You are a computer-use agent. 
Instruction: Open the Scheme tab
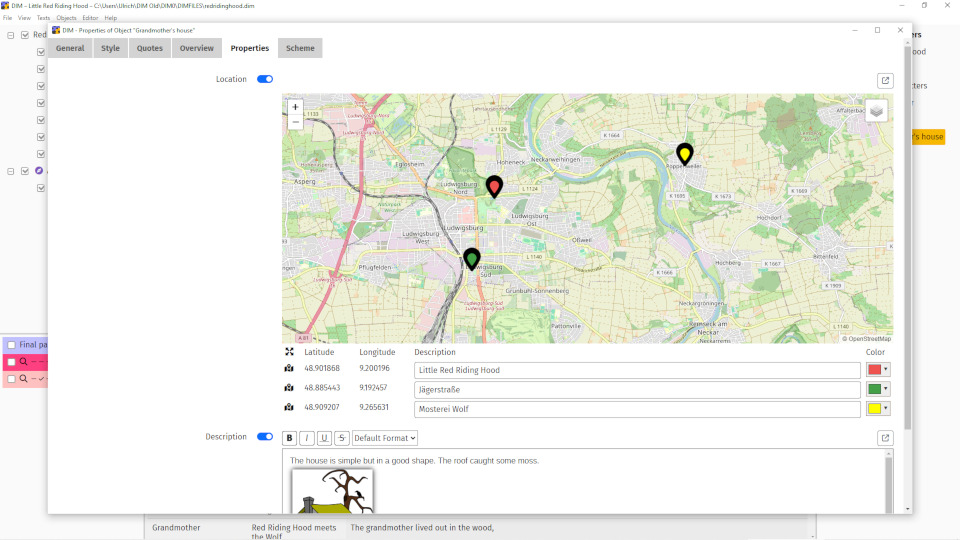point(300,48)
